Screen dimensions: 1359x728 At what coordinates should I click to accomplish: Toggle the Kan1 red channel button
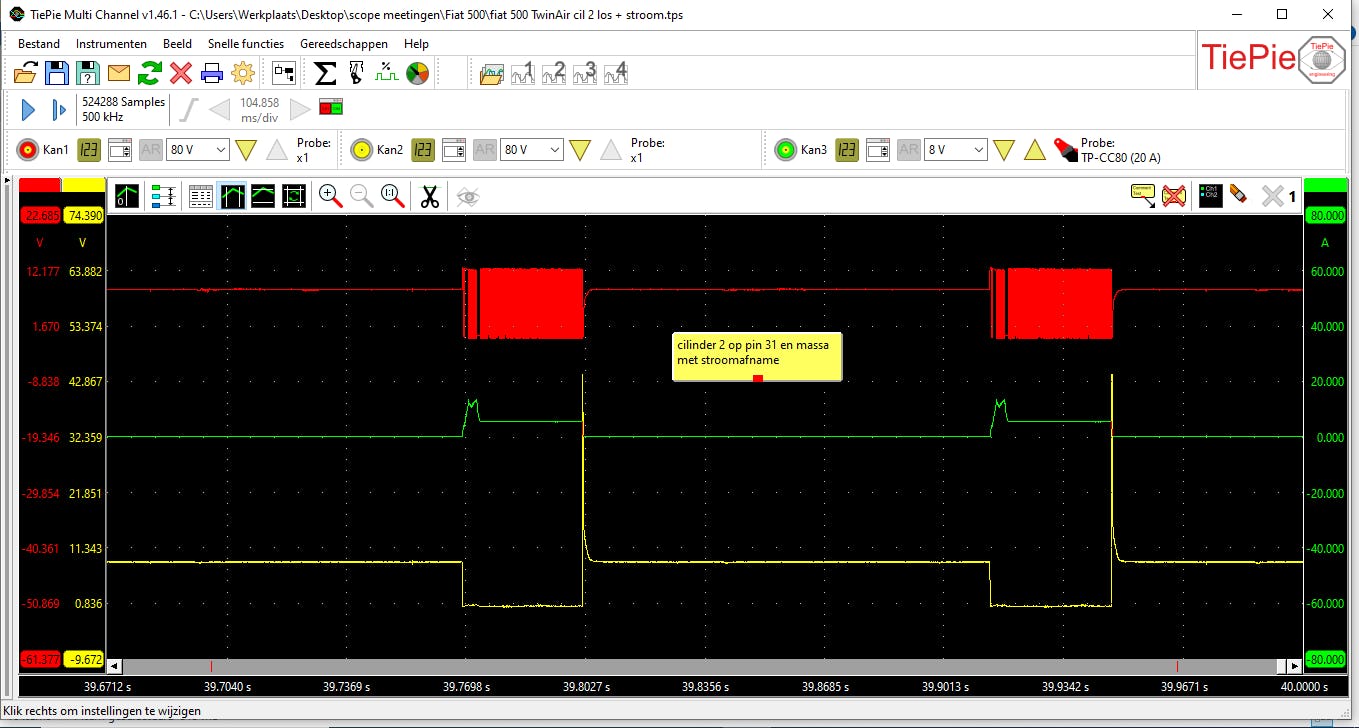pyautogui.click(x=28, y=151)
